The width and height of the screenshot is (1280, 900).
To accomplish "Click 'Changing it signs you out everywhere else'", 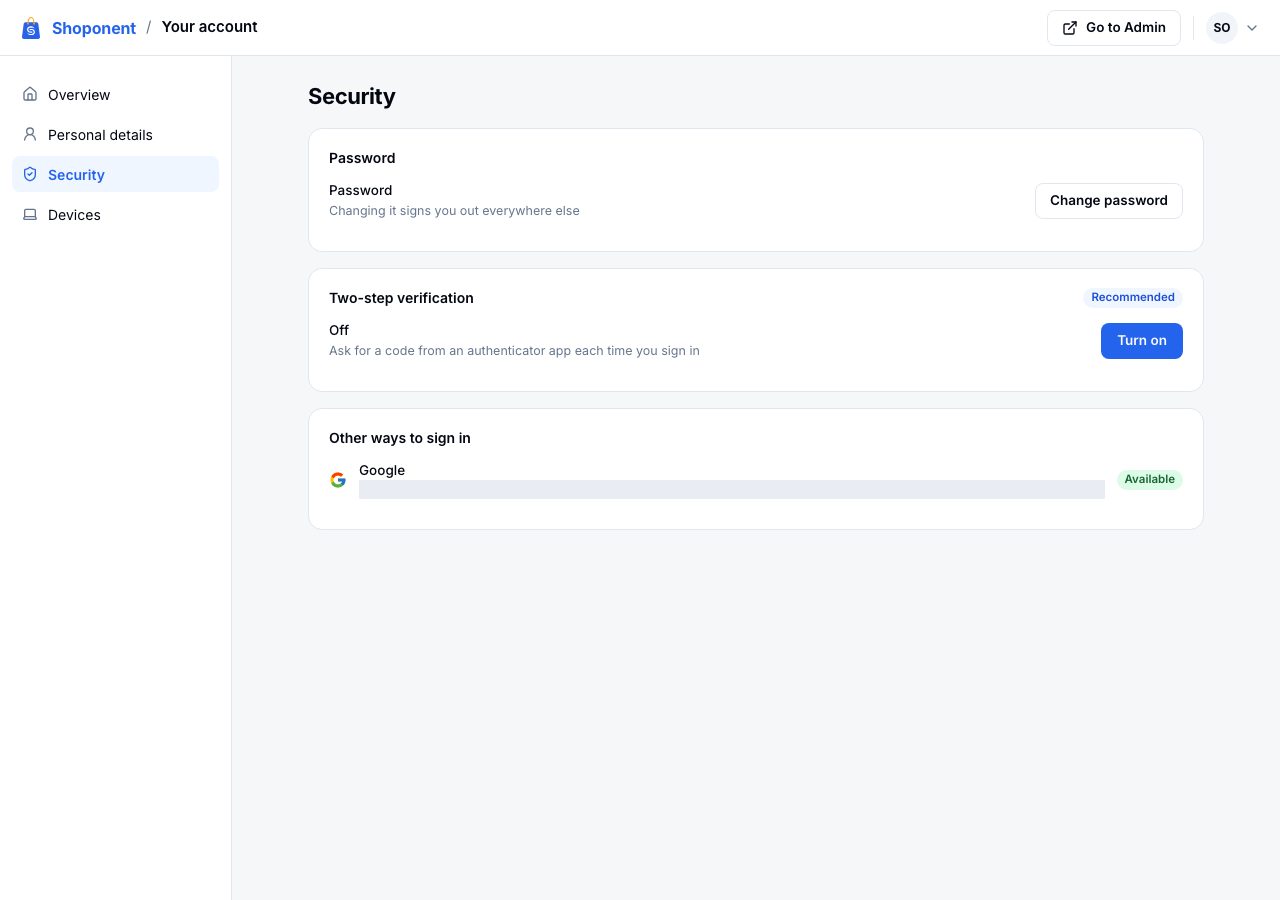I will [x=454, y=211].
